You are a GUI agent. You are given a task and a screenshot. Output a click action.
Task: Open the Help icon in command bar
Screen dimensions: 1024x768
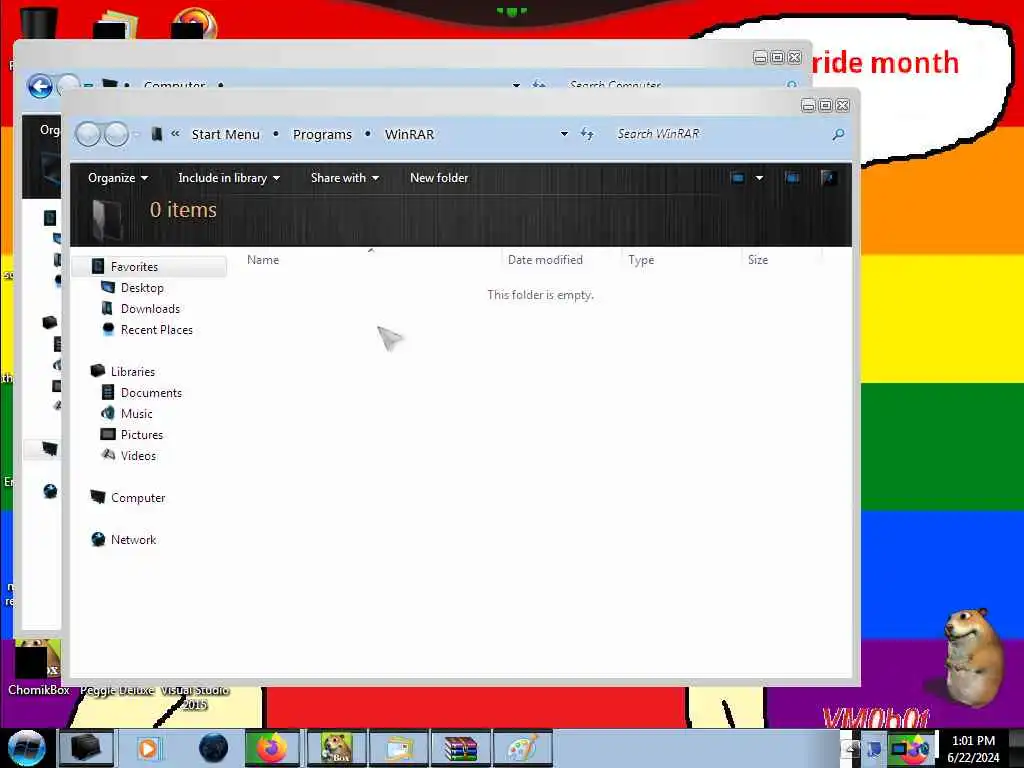tap(828, 178)
